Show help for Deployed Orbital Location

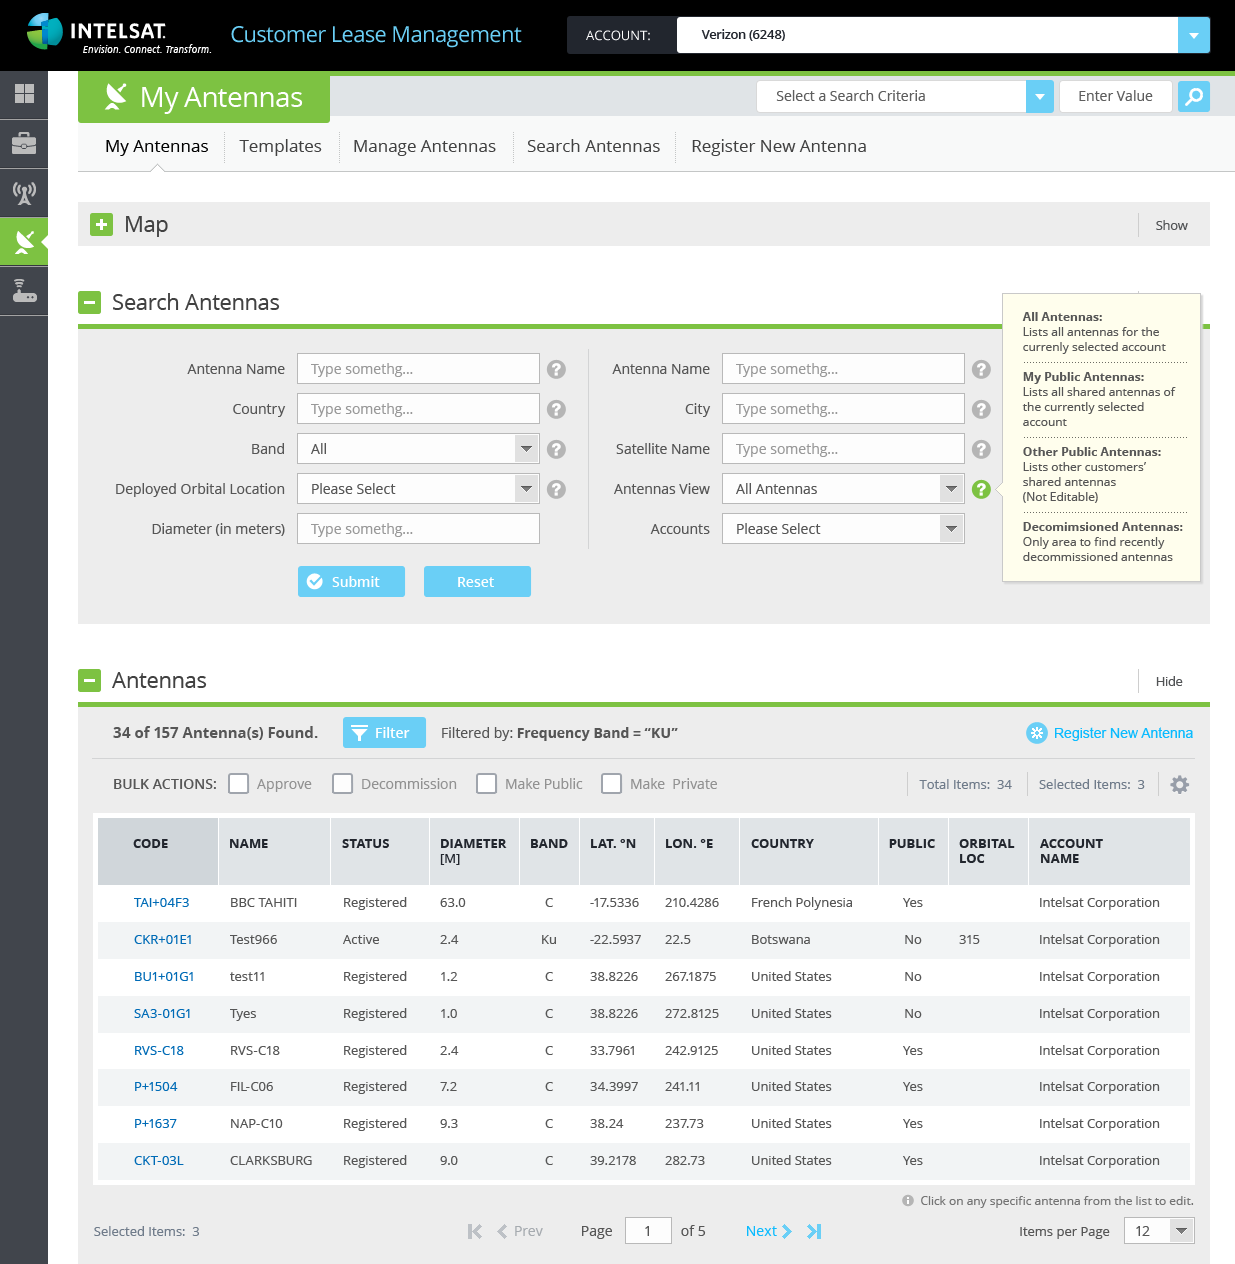point(557,489)
